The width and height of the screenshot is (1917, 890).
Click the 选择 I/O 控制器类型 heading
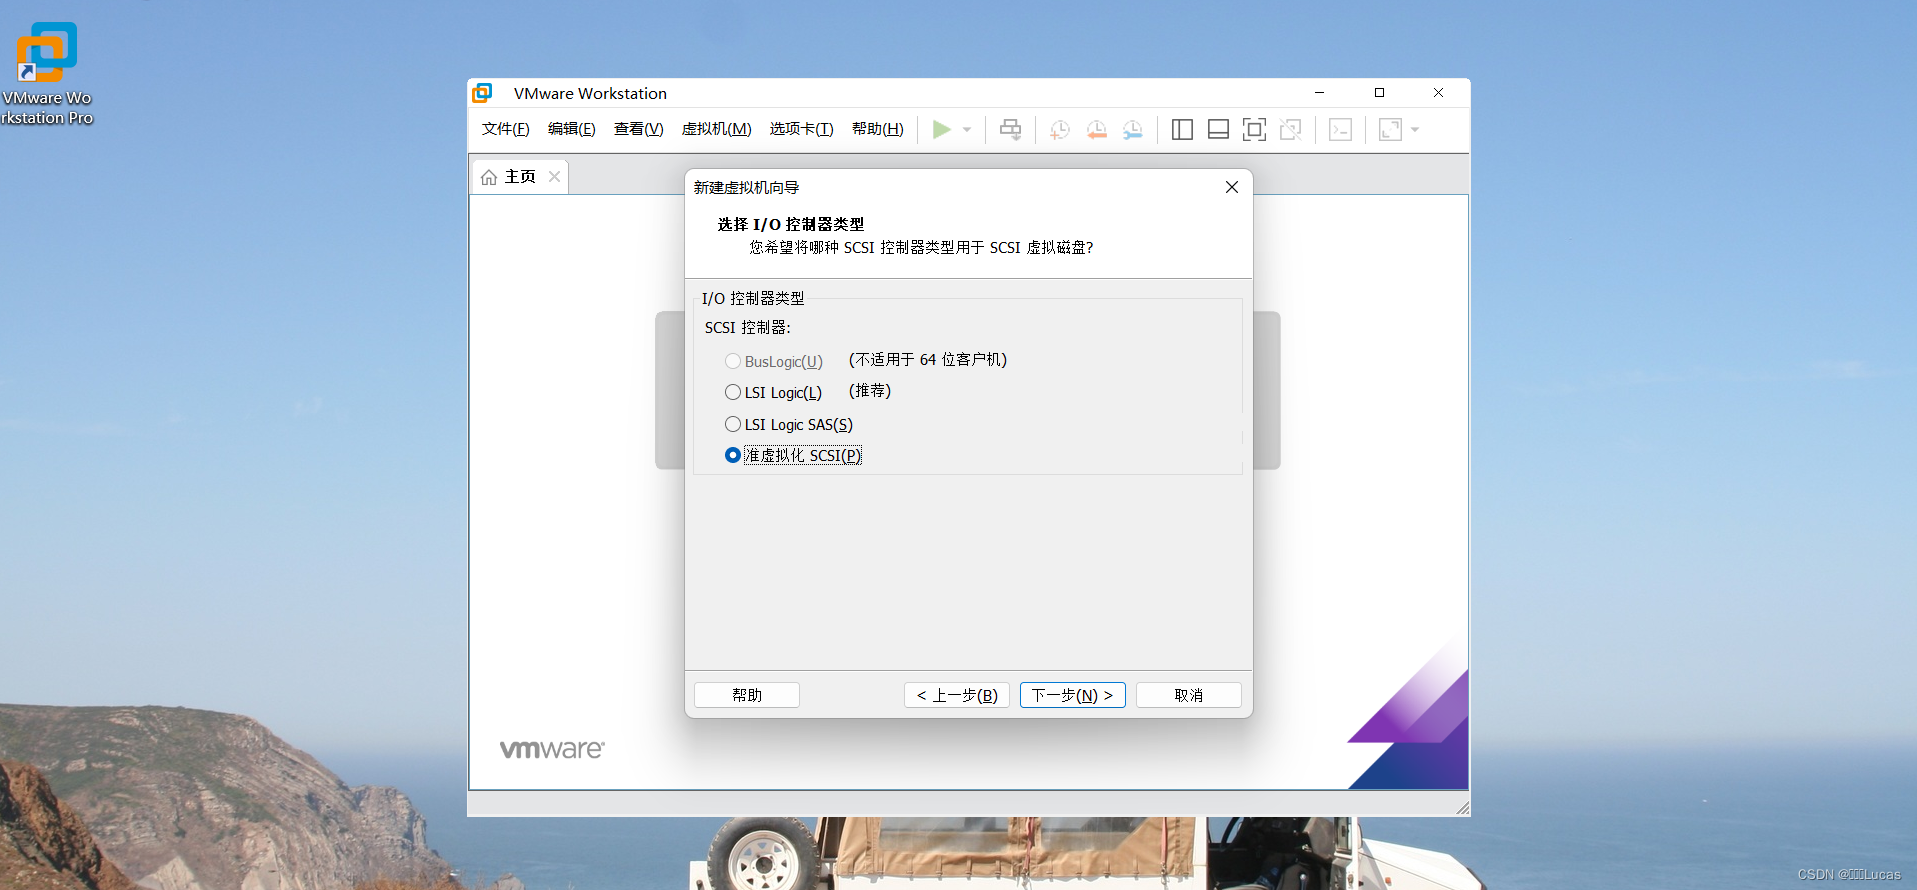(x=791, y=224)
